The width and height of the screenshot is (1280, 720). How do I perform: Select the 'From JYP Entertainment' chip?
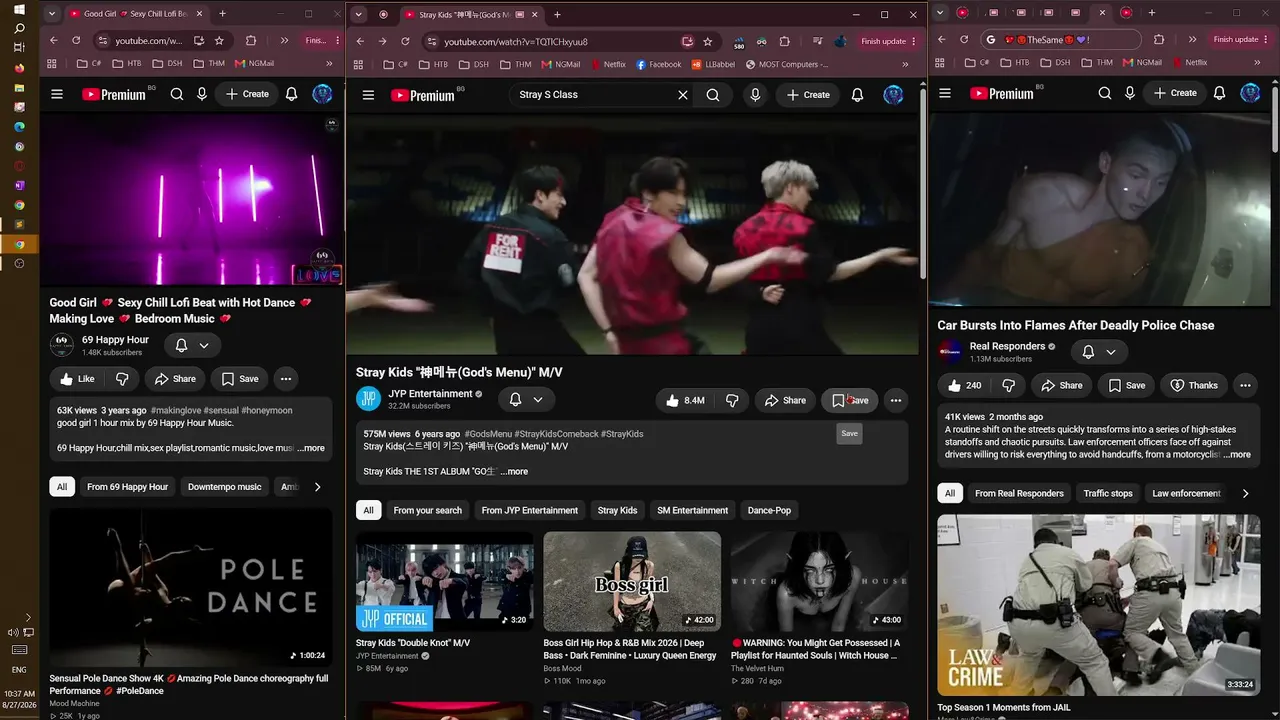(530, 510)
